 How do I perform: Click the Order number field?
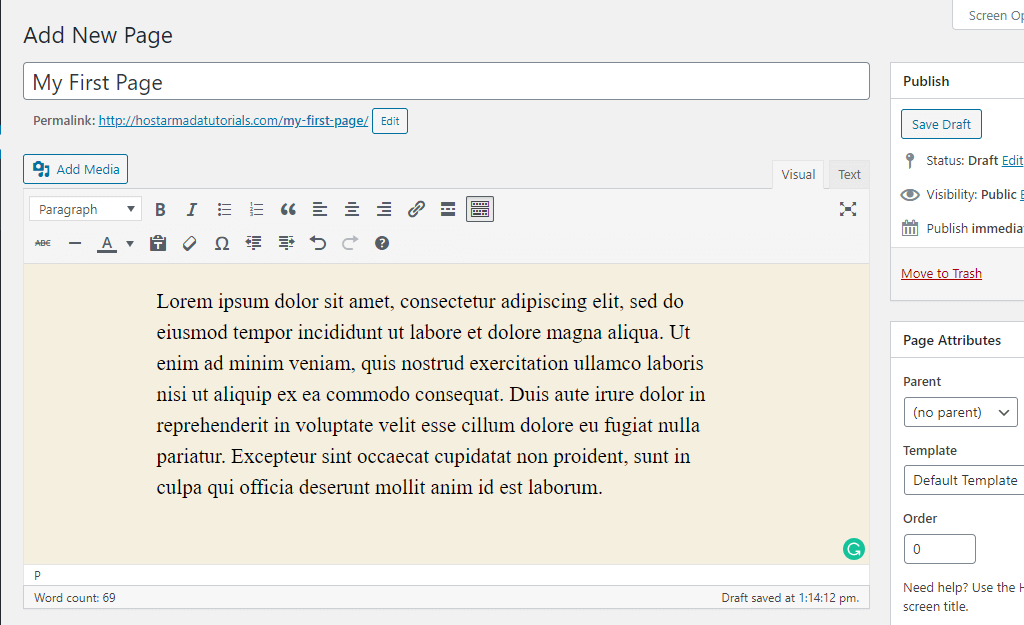pos(940,549)
